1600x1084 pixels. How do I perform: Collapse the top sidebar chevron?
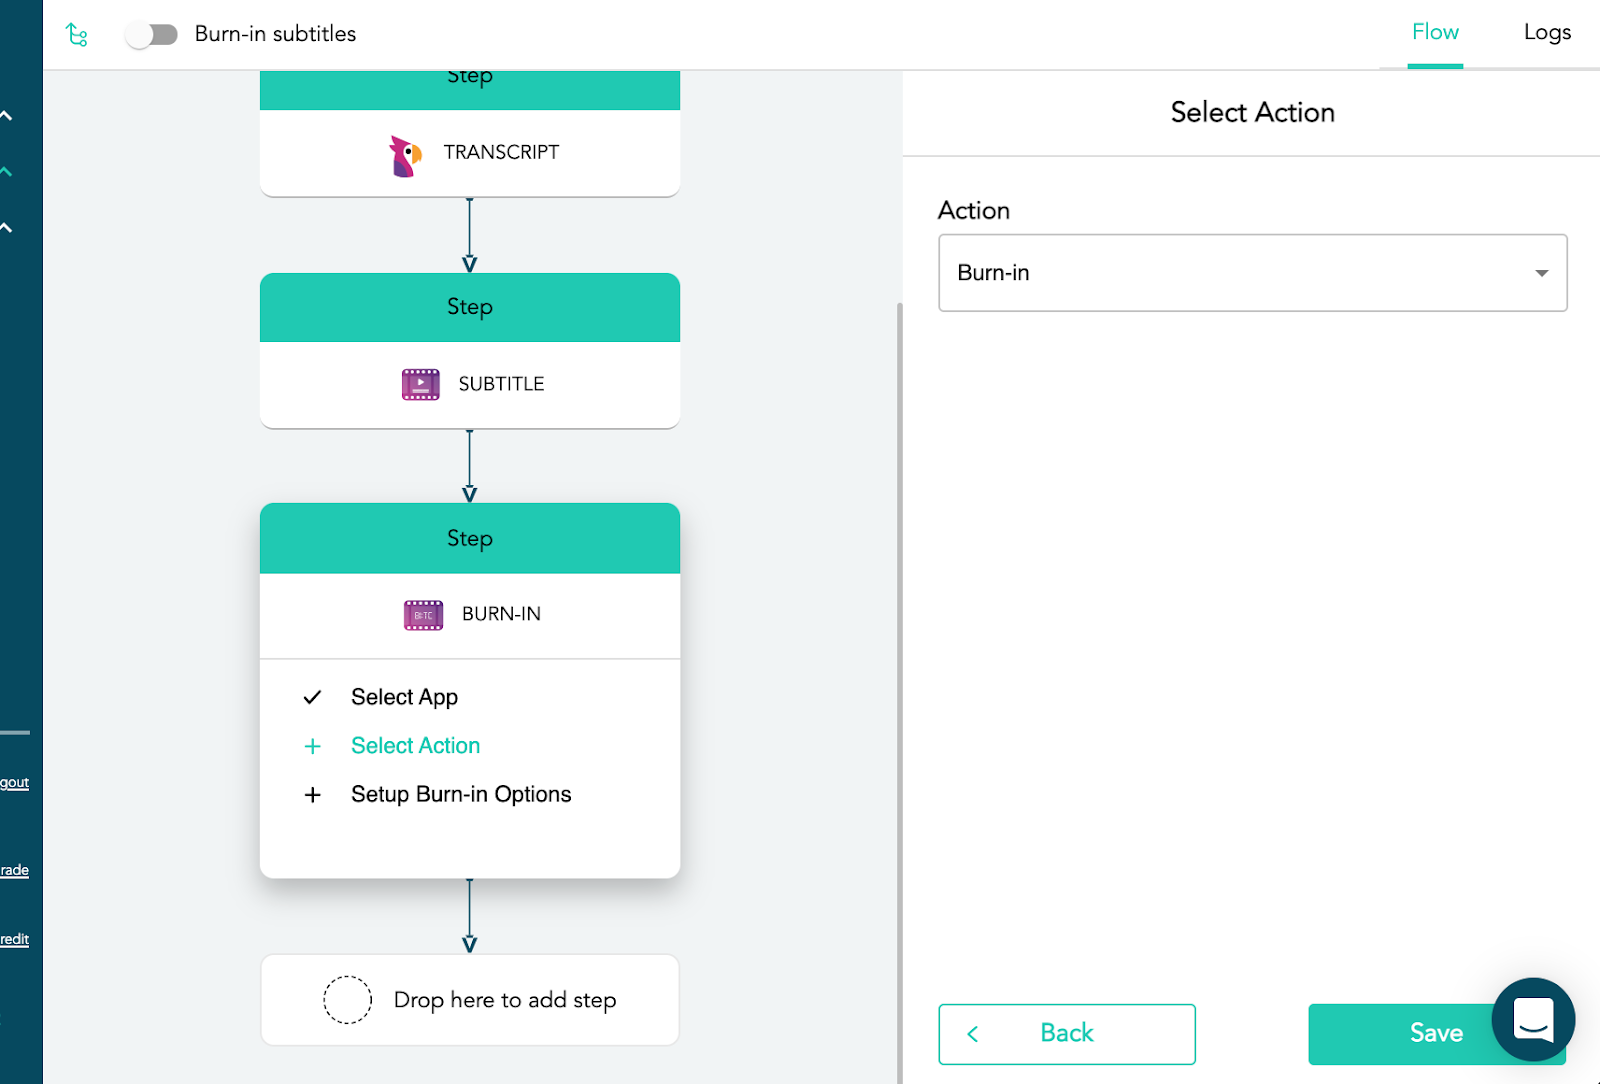click(7, 116)
